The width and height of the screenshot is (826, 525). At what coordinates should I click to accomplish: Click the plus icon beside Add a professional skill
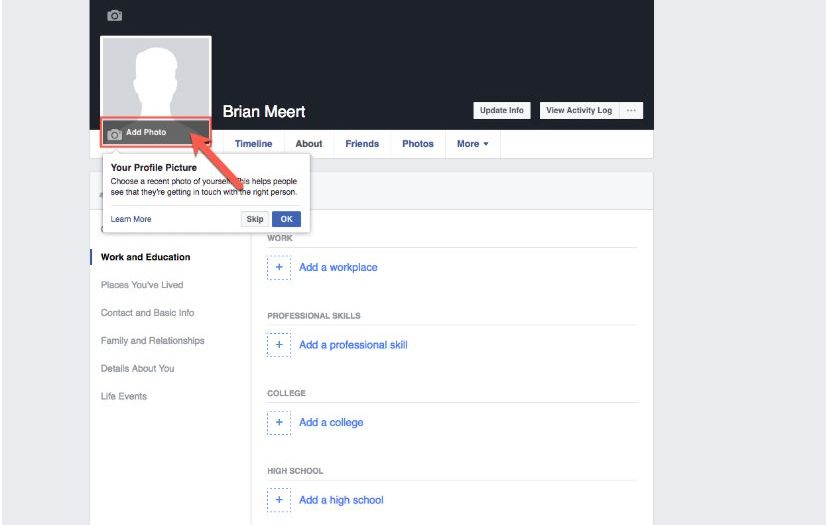(279, 345)
